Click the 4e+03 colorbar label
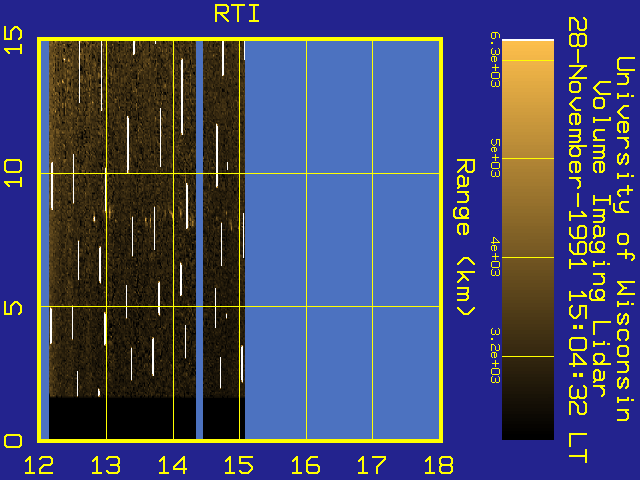The width and height of the screenshot is (640, 480). tap(495, 258)
